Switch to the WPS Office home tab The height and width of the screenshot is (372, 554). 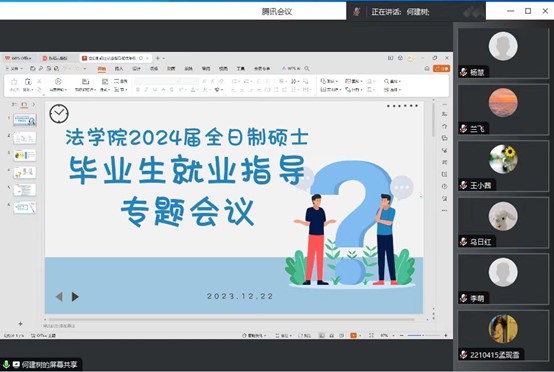click(x=18, y=58)
